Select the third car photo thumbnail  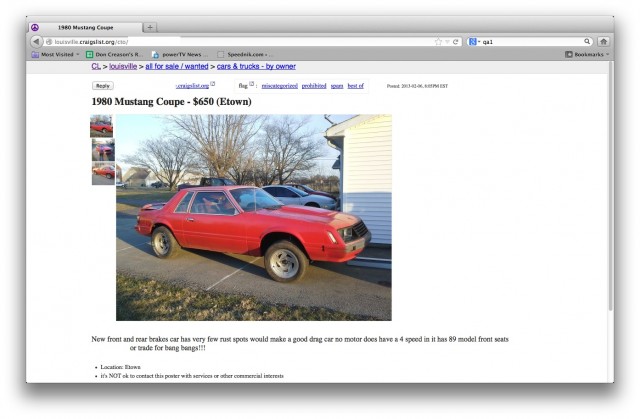[x=103, y=173]
